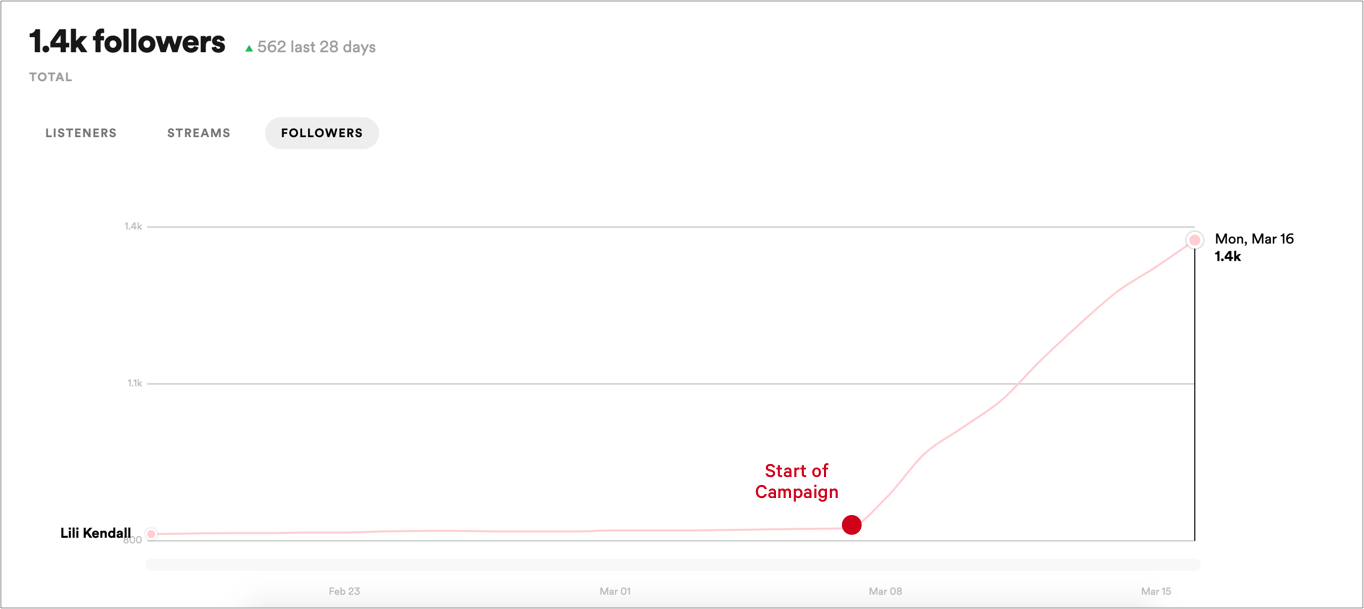Click the Lili Kendall series label
Viewport: 1364px width, 609px height.
click(x=95, y=534)
